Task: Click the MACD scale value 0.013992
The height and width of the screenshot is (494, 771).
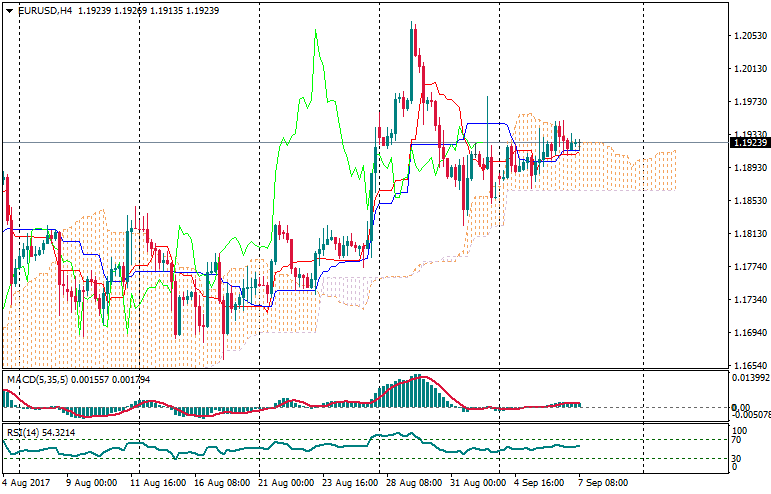Action: tap(750, 377)
